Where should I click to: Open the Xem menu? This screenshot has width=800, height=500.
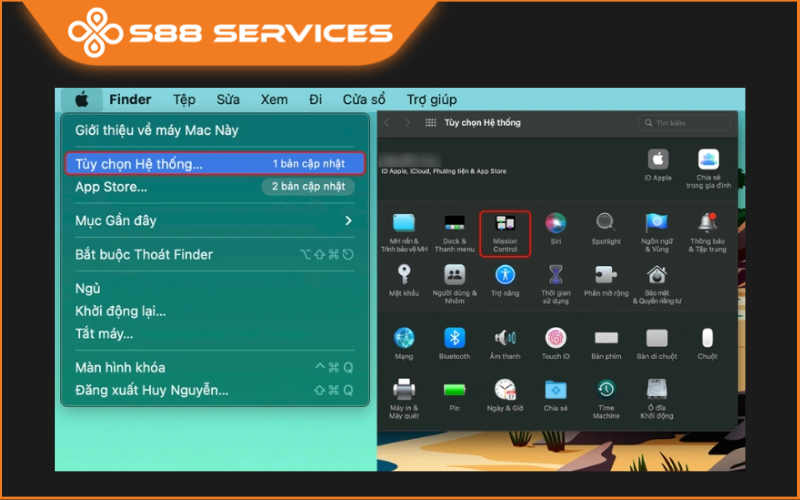(x=274, y=99)
